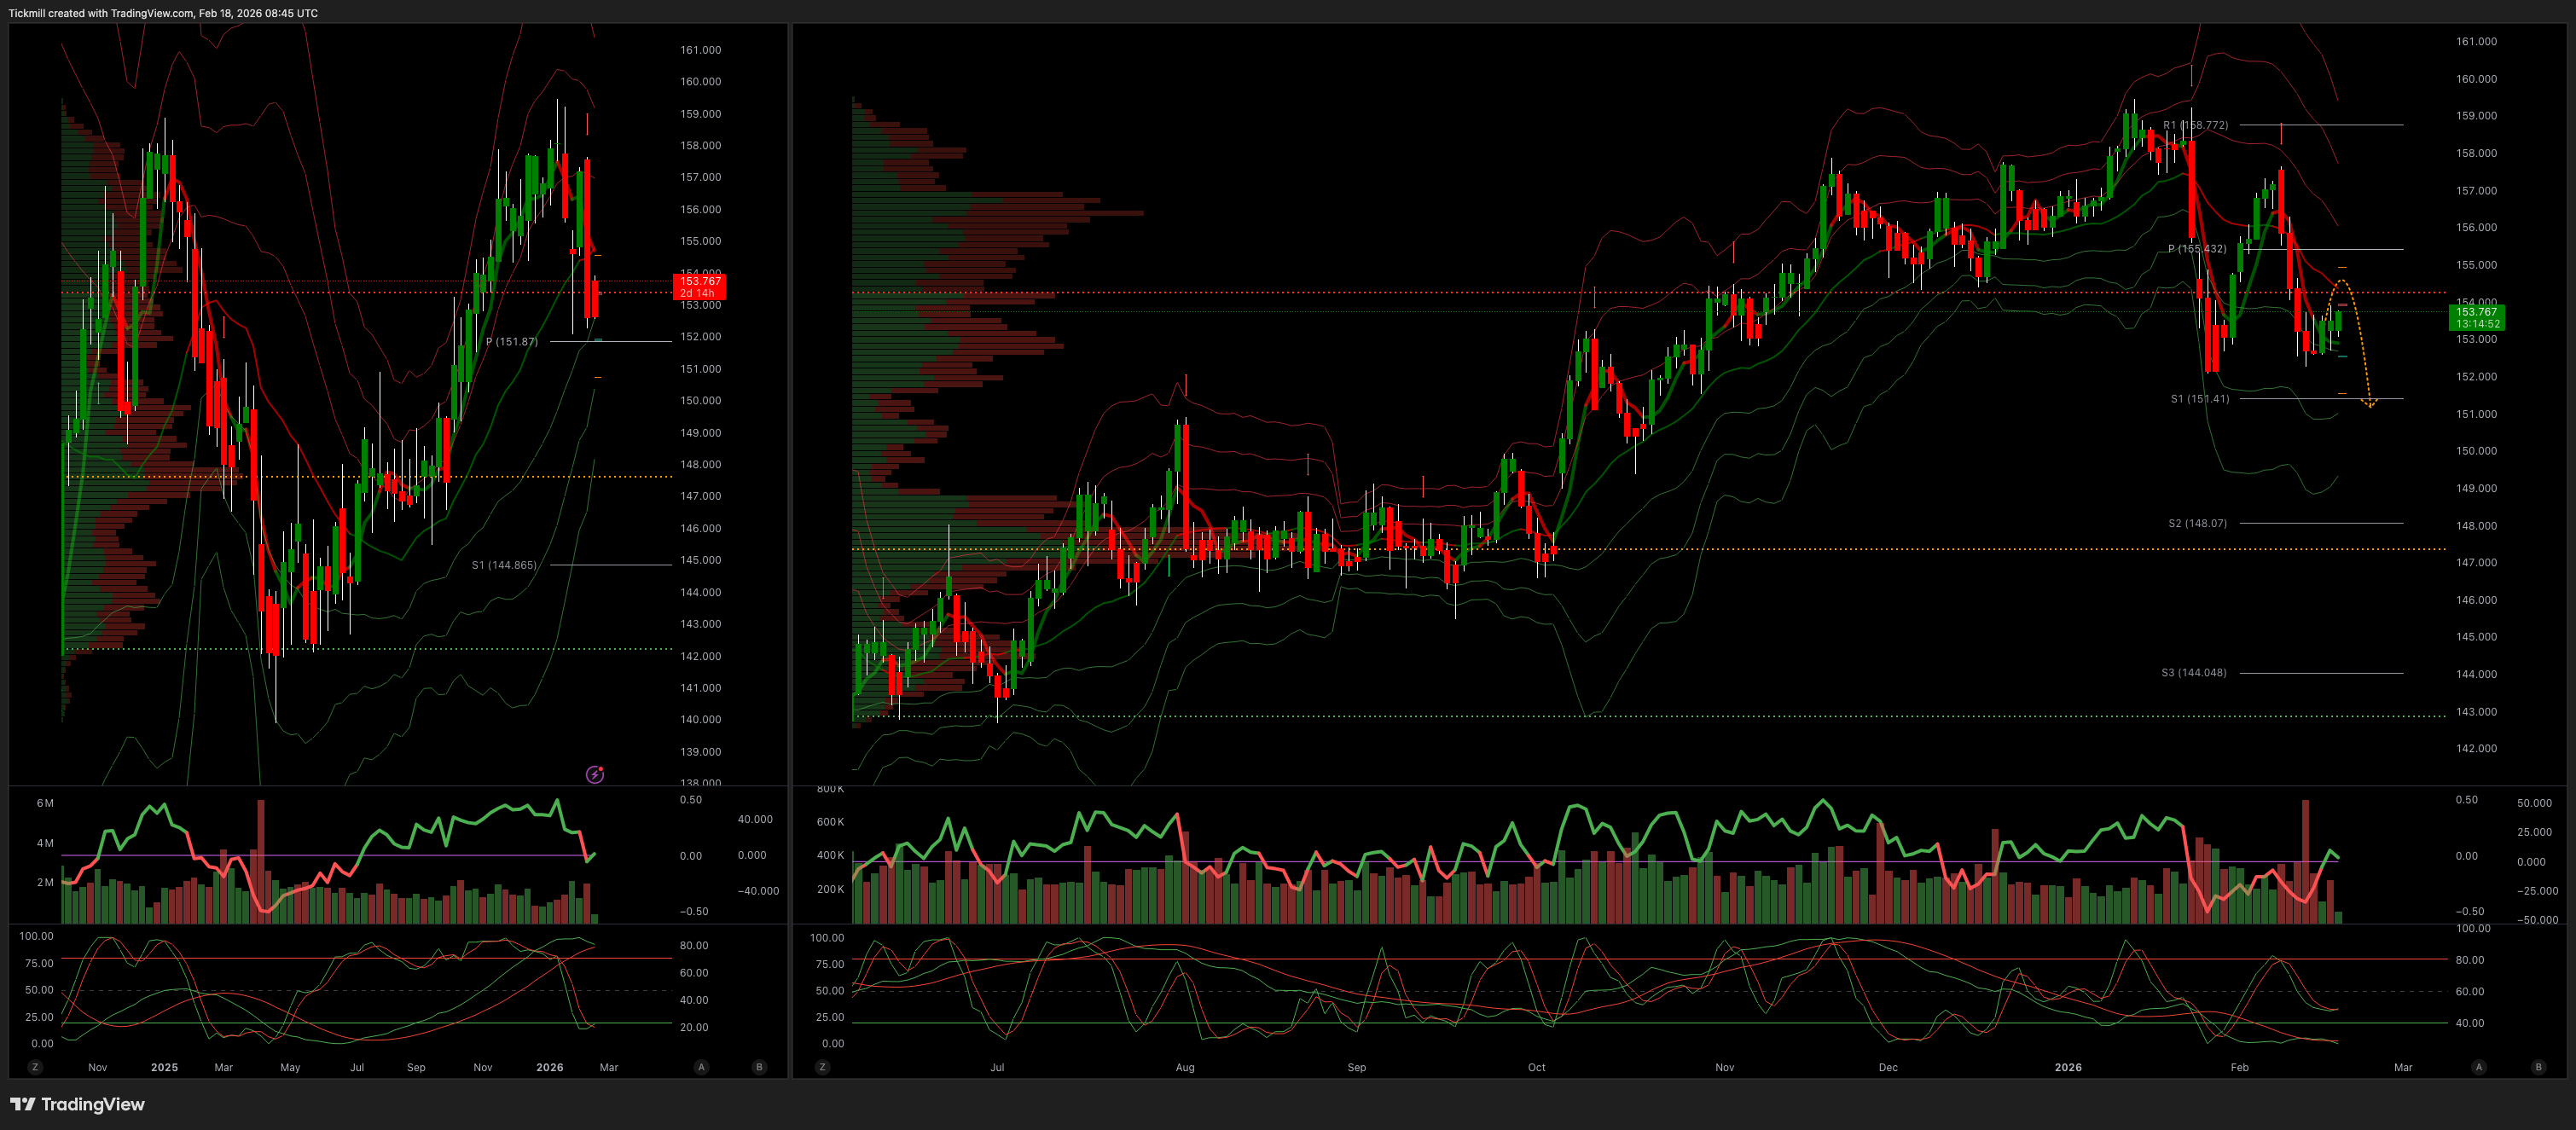Click the P (155.432) pivot label on right chart

click(x=2196, y=249)
